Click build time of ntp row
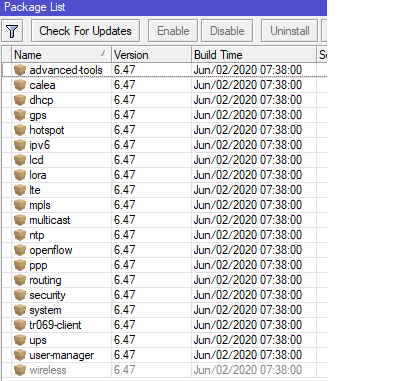The image size is (396, 381). pyautogui.click(x=248, y=235)
